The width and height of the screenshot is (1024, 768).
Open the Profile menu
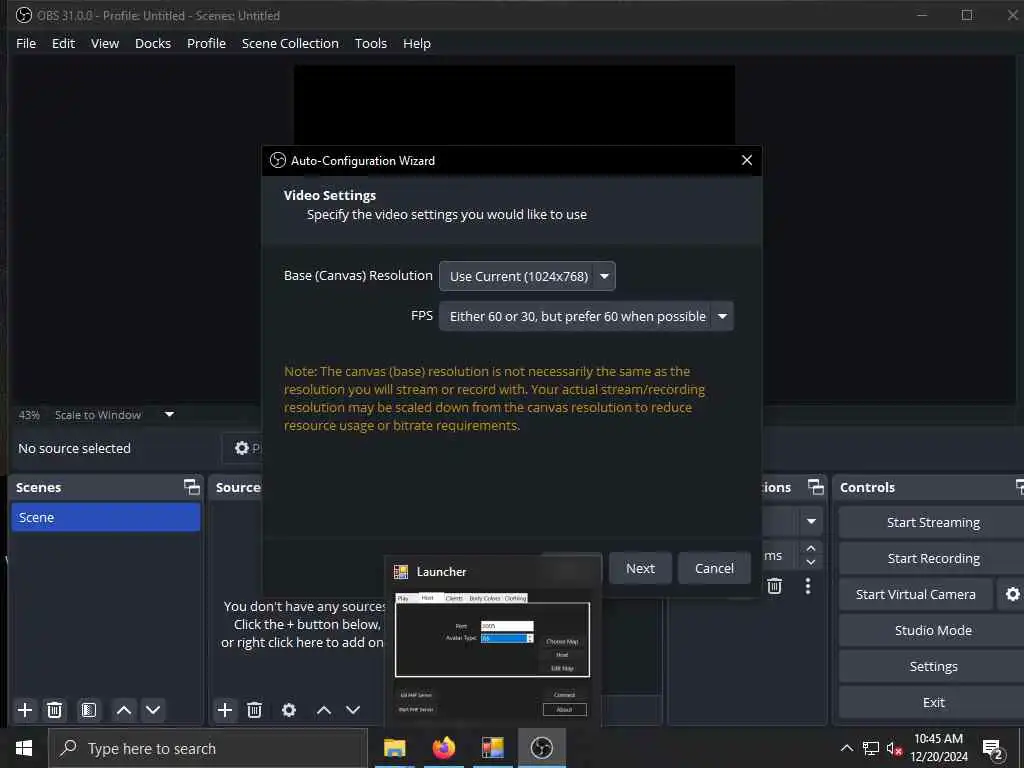[x=206, y=43]
